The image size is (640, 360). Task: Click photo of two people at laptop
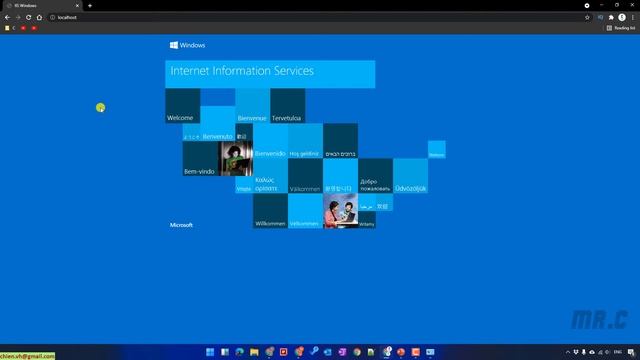coord(340,211)
